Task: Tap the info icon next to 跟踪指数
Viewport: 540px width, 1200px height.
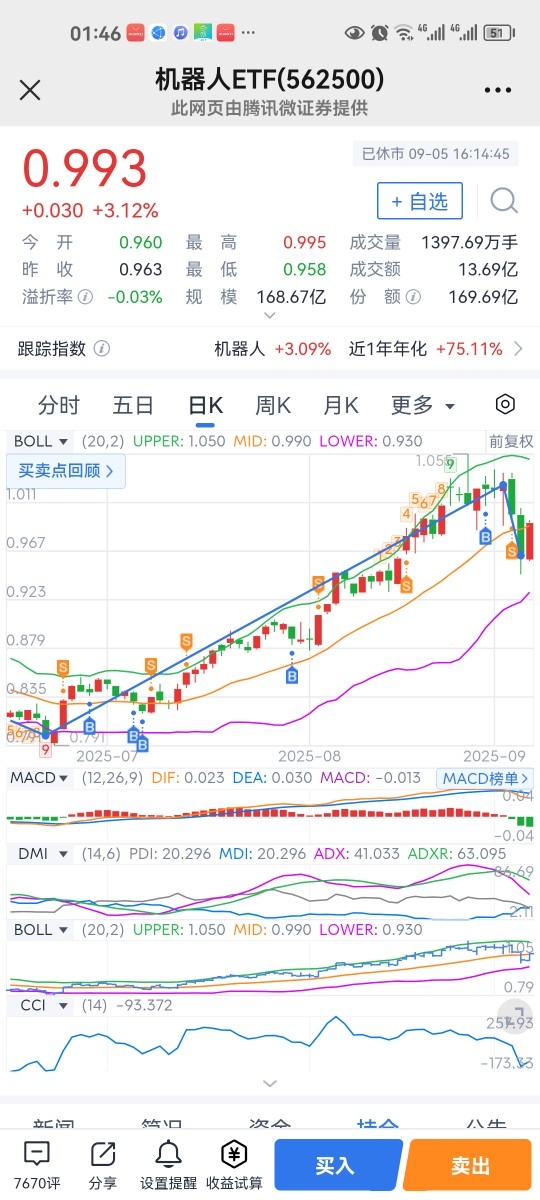Action: click(102, 349)
